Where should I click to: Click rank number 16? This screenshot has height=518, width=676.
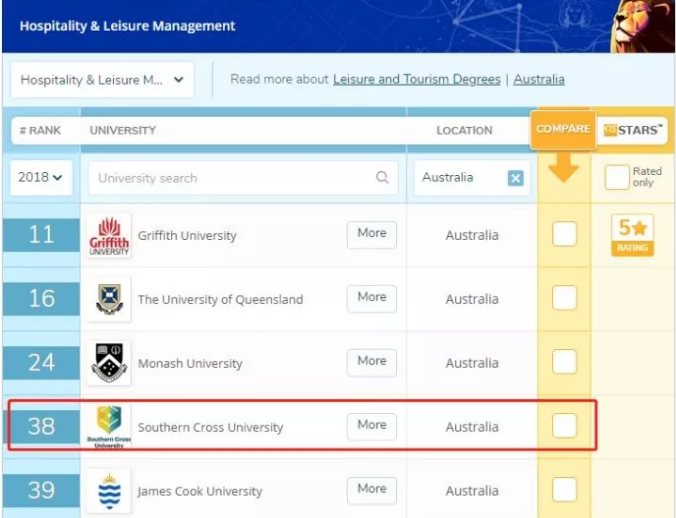pos(41,299)
